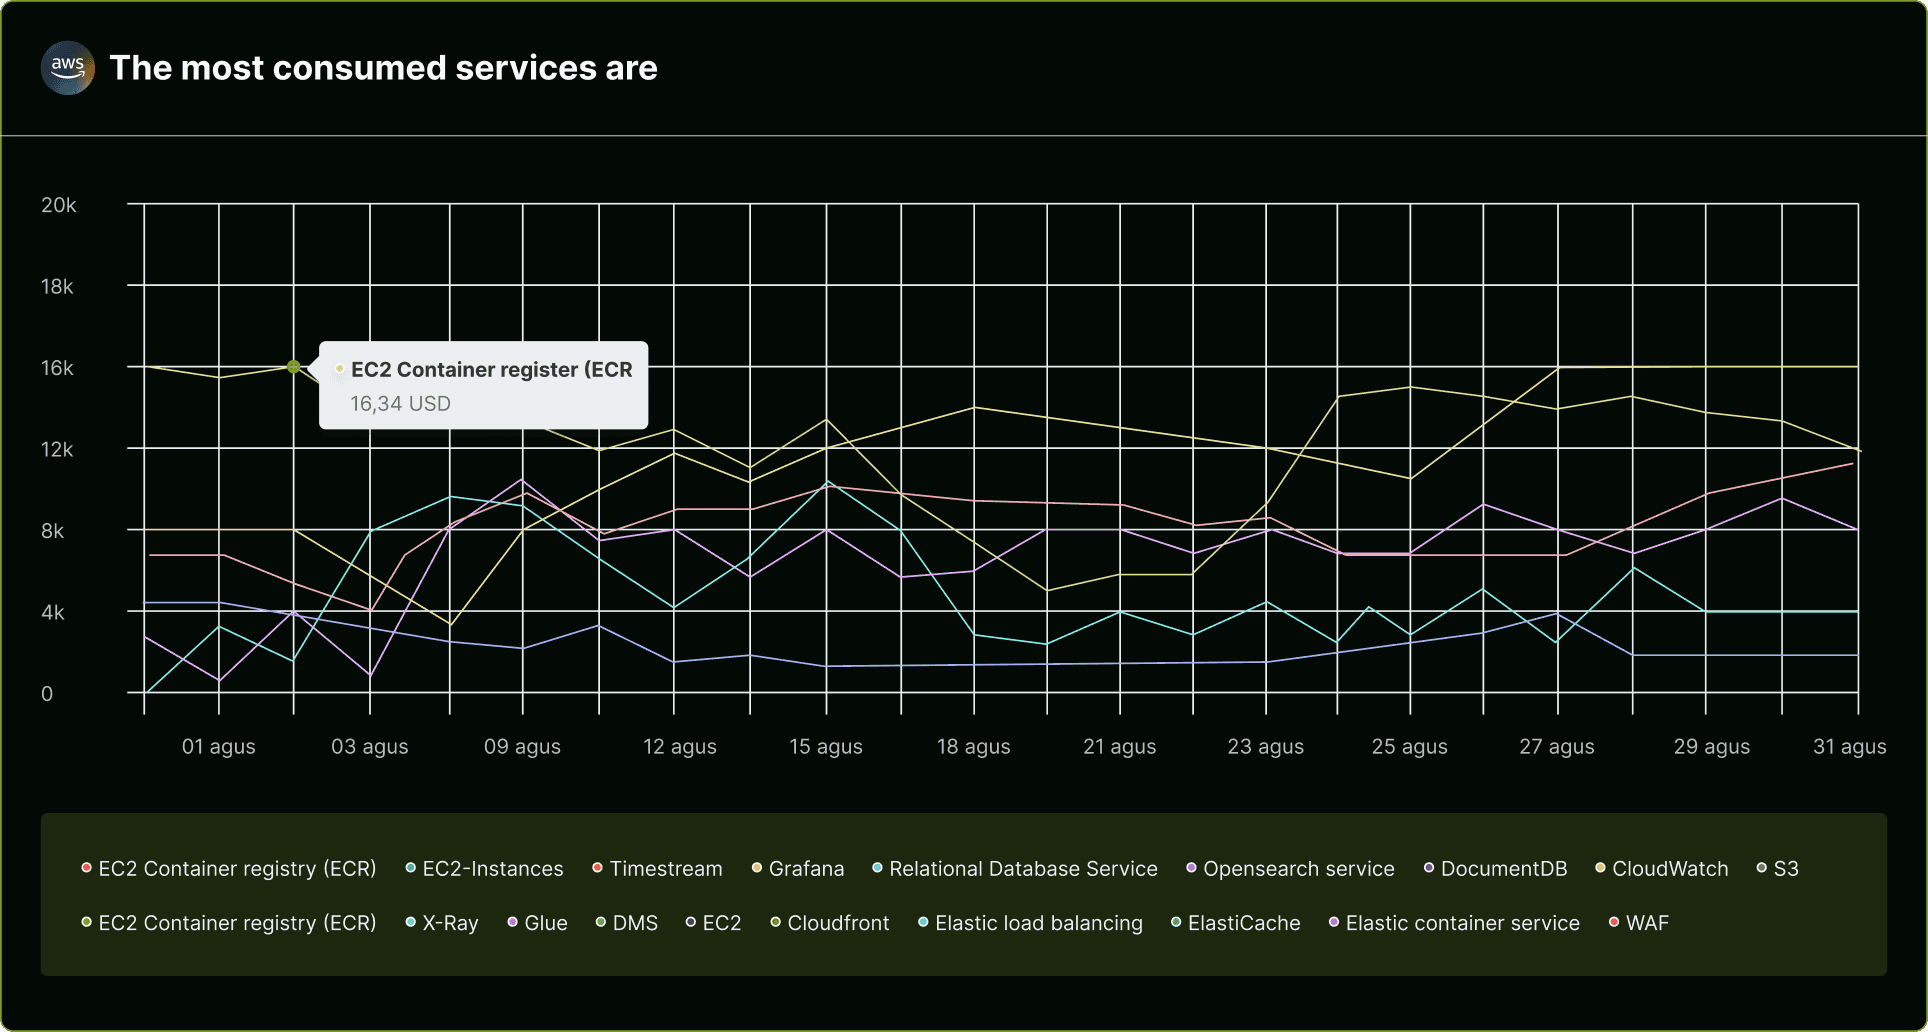Click the Timestream legend color dot

click(596, 868)
